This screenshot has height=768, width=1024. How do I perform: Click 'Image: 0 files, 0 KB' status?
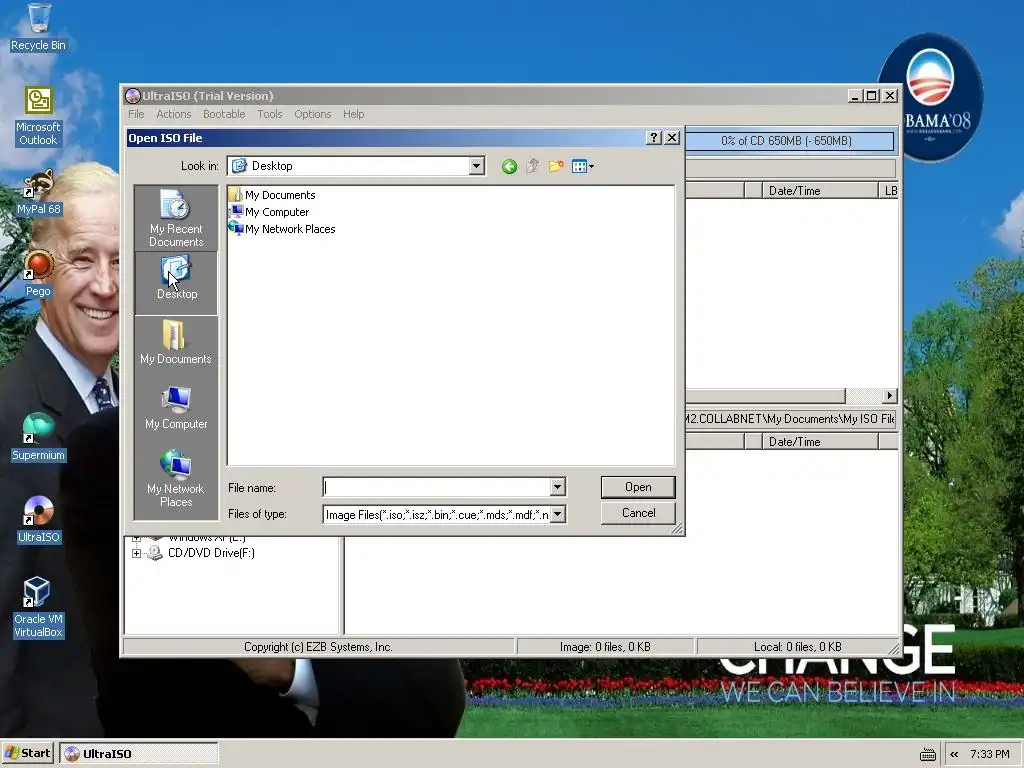click(605, 647)
